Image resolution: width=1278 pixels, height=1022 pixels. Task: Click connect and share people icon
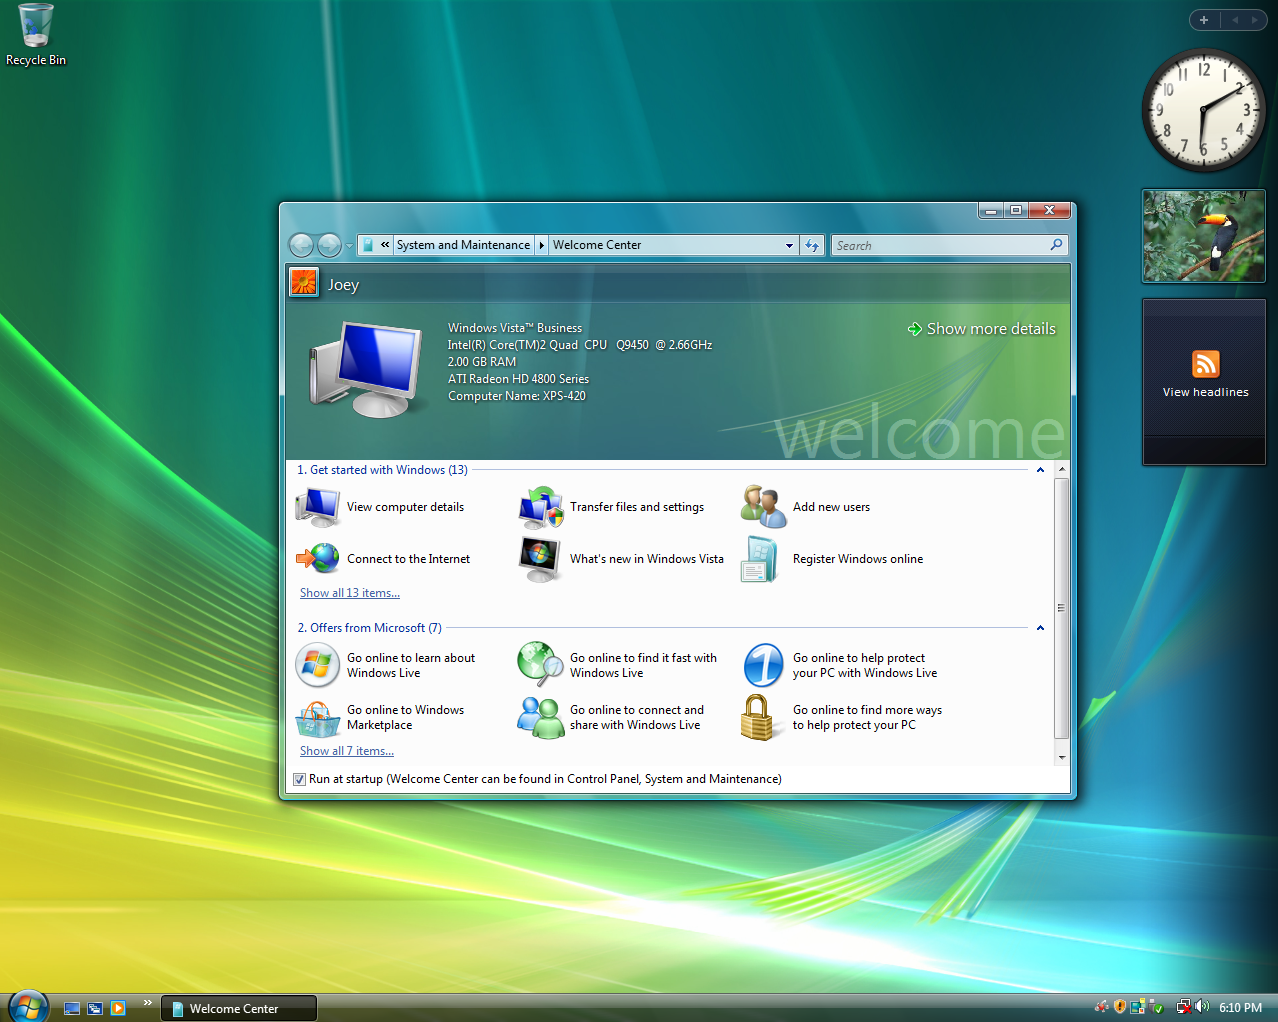pyautogui.click(x=541, y=717)
